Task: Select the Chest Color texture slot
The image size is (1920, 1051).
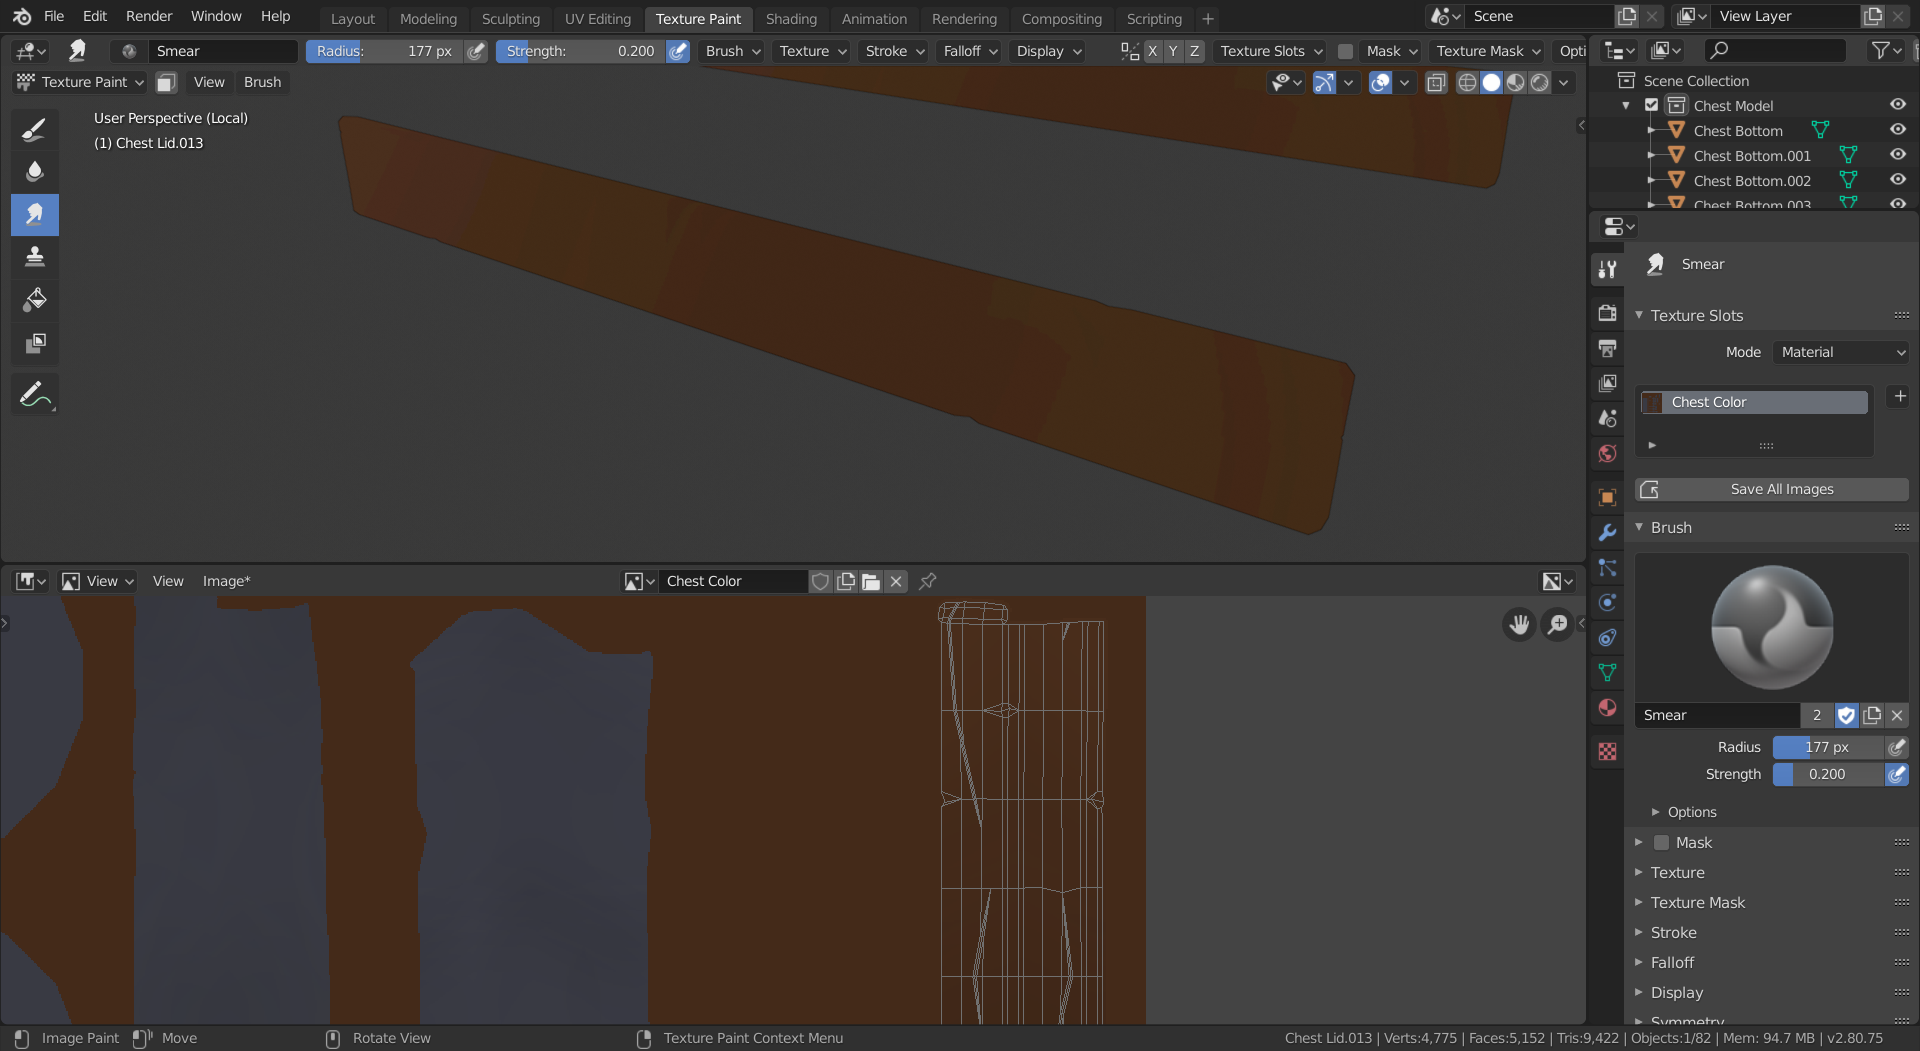Action: click(1753, 402)
